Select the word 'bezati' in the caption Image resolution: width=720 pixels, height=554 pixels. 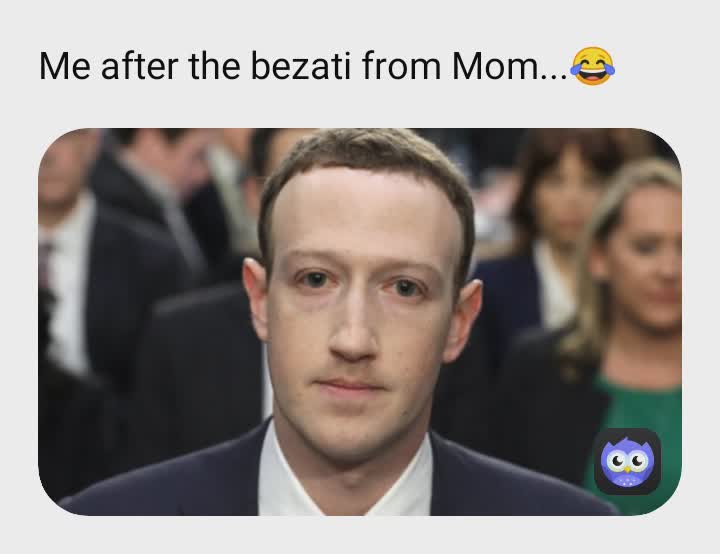[301, 66]
